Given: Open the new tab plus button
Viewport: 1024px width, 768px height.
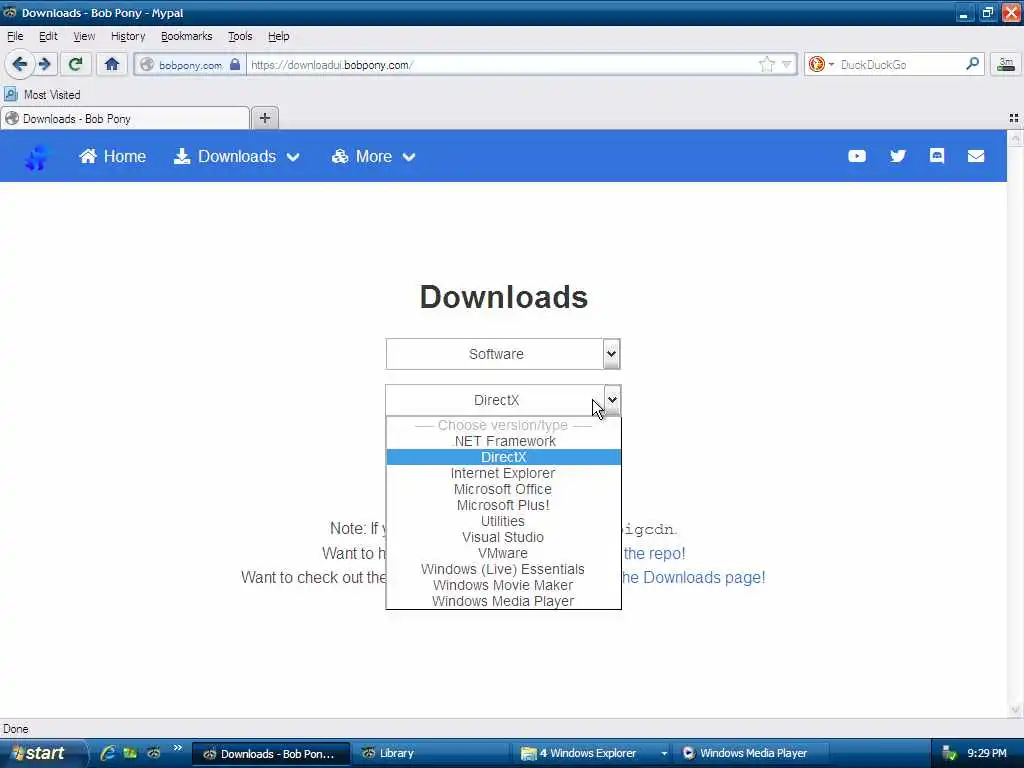Looking at the screenshot, I should pyautogui.click(x=264, y=118).
